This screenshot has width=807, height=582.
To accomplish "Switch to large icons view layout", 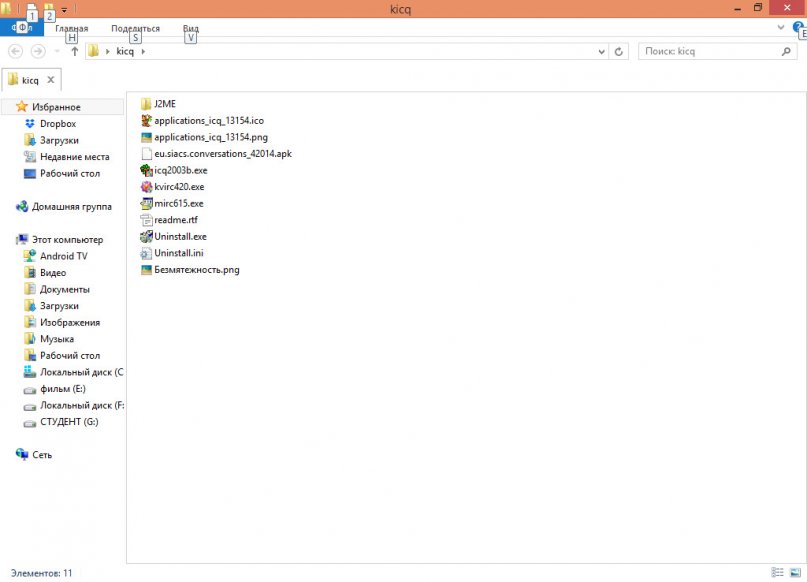I will pos(795,572).
